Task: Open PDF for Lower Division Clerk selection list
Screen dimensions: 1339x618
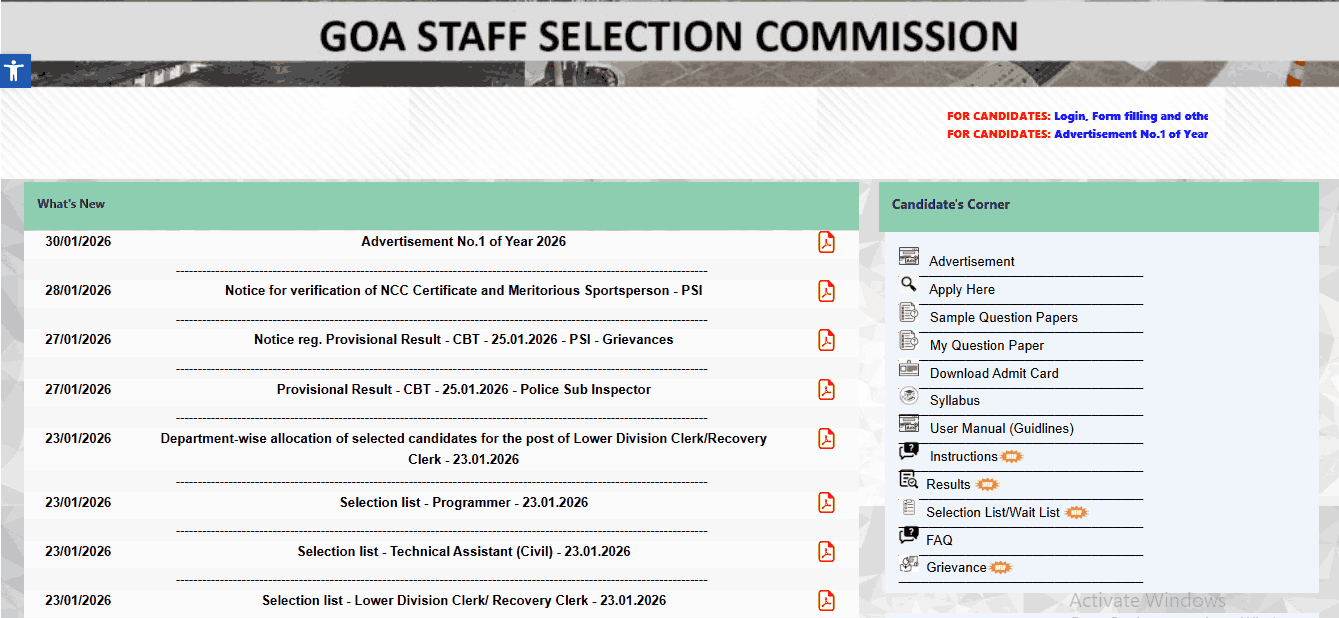Action: [826, 600]
